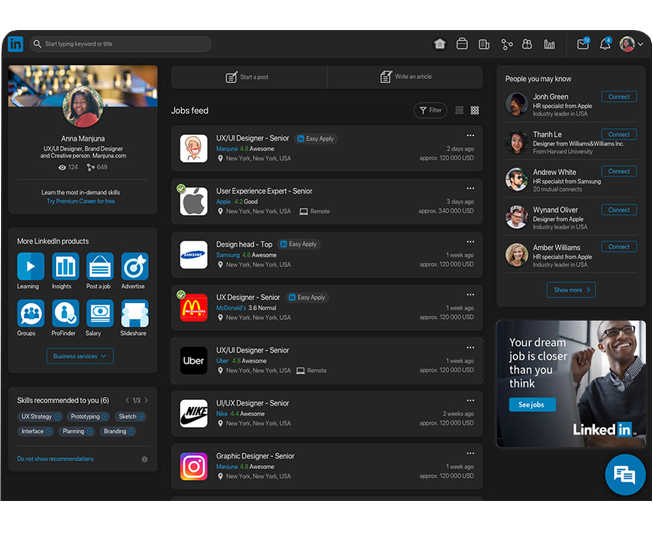Image resolution: width=653 pixels, height=533 pixels.
Task: Open options menu for Nike UI/UX Designer job
Action: 470,400
